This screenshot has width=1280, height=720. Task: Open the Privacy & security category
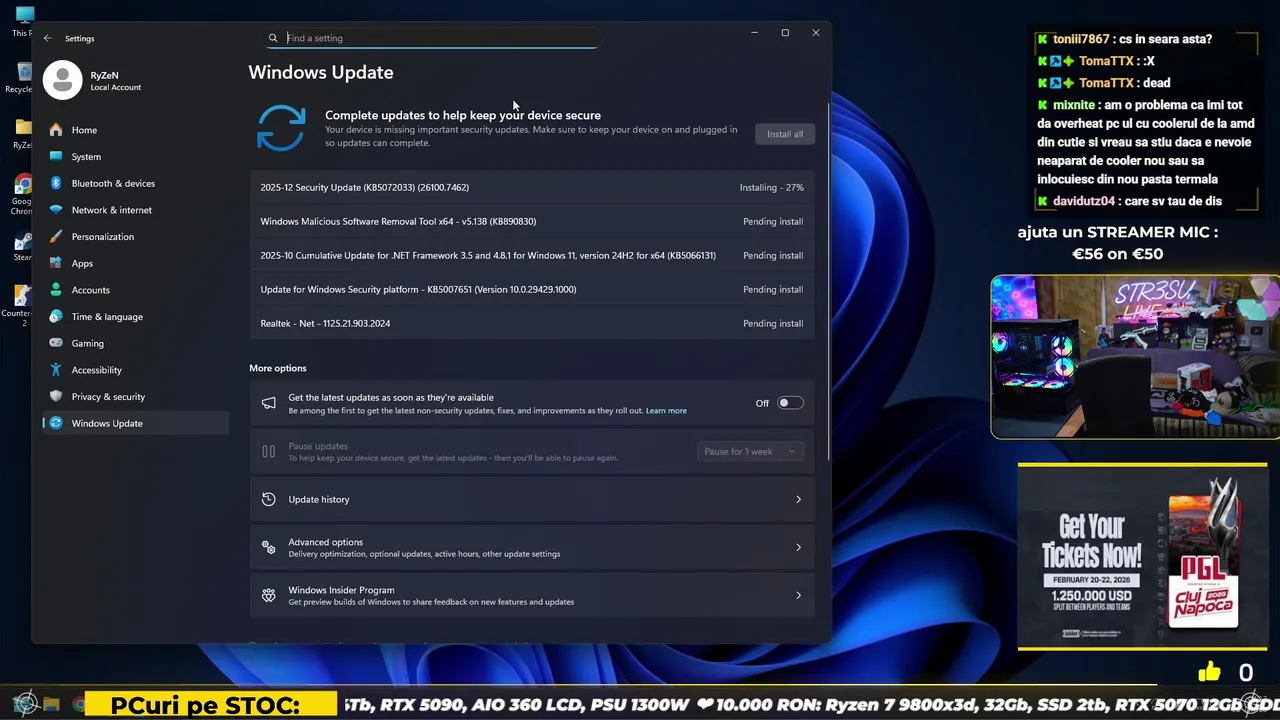coord(135,396)
